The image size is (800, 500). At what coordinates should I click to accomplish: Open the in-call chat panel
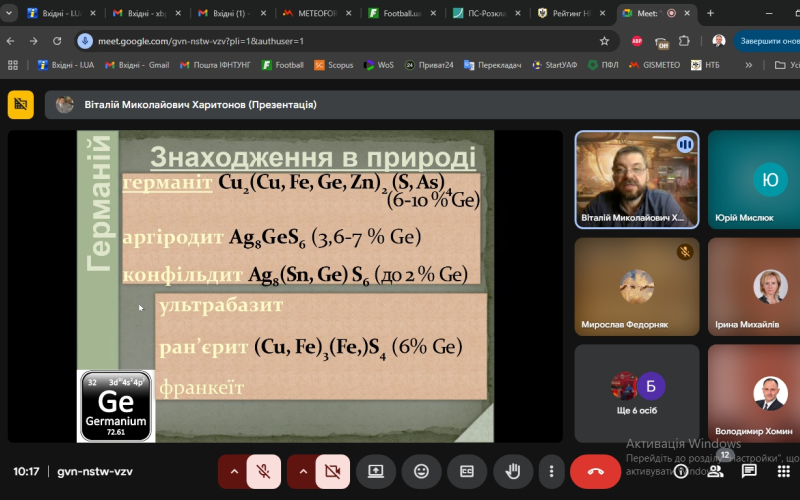coord(749,471)
